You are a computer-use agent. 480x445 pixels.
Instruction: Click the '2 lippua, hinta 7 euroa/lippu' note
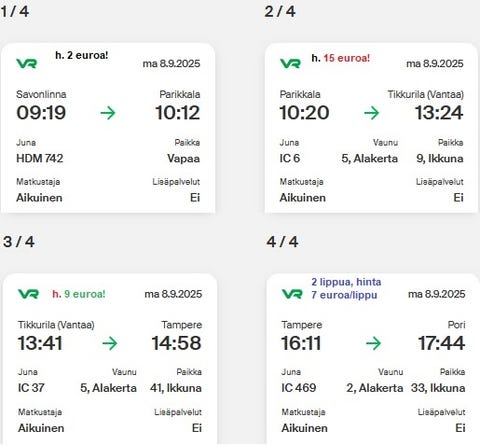pos(346,288)
